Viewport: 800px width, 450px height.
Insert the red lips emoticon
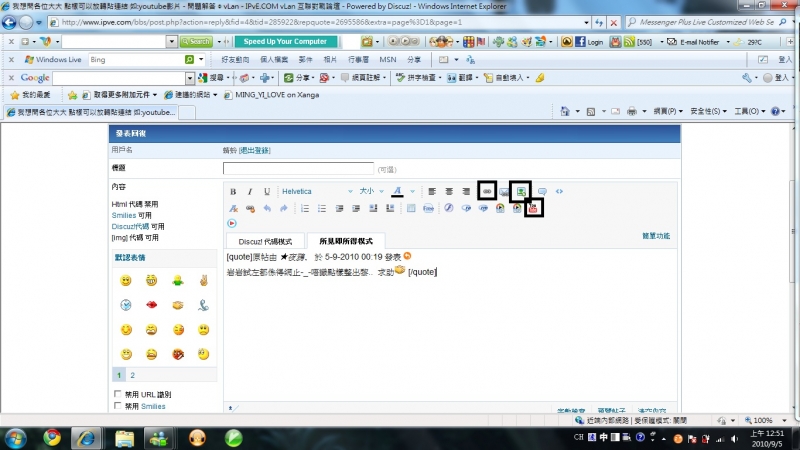pyautogui.click(x=152, y=305)
